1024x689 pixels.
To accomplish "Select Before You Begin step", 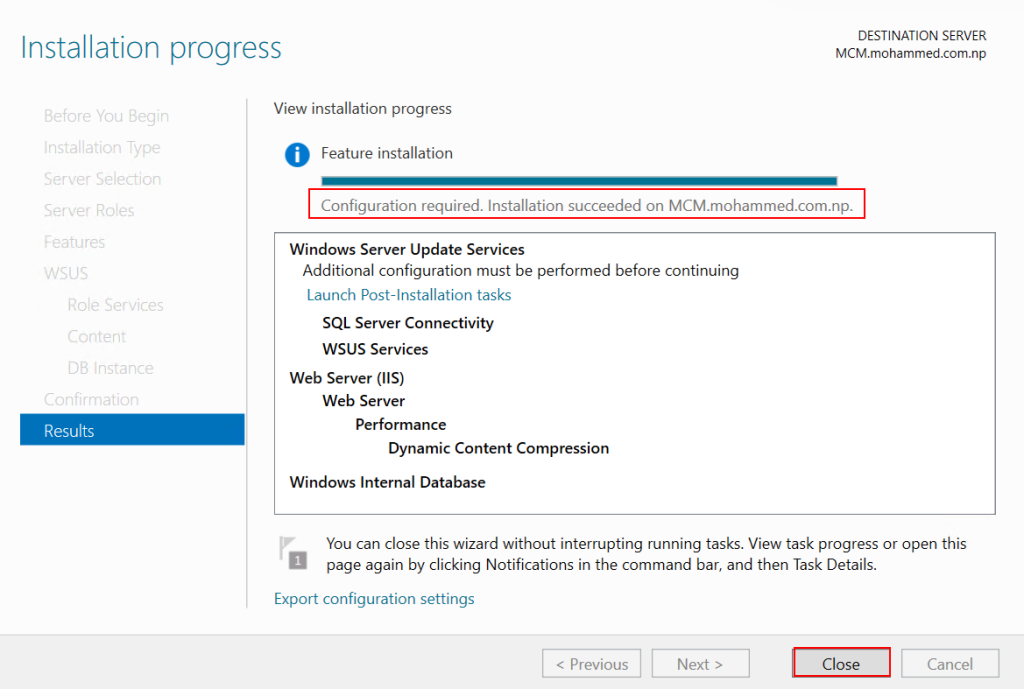I will (x=106, y=116).
